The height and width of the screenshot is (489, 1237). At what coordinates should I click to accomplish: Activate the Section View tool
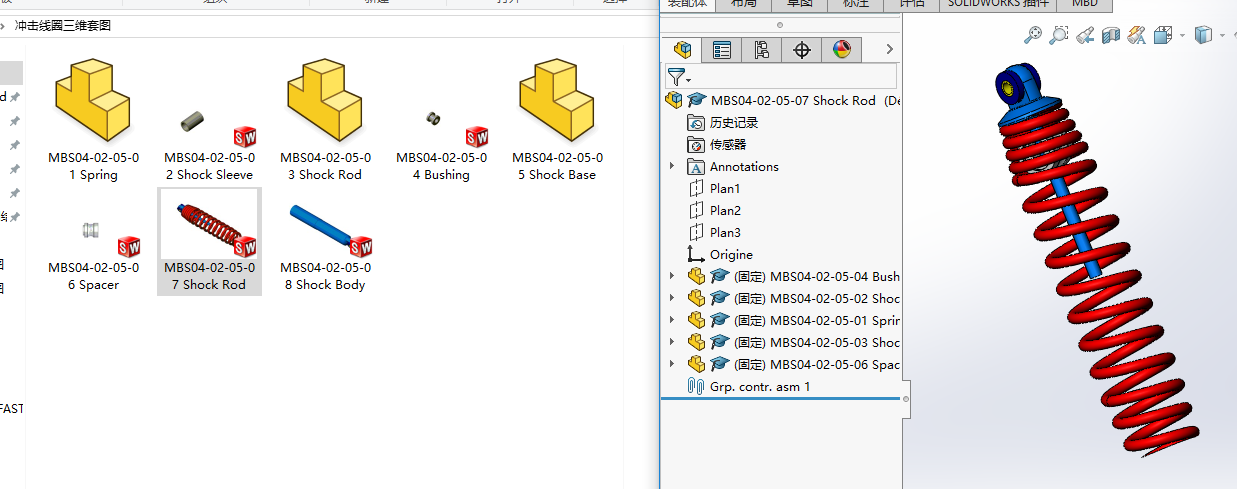click(x=1110, y=36)
